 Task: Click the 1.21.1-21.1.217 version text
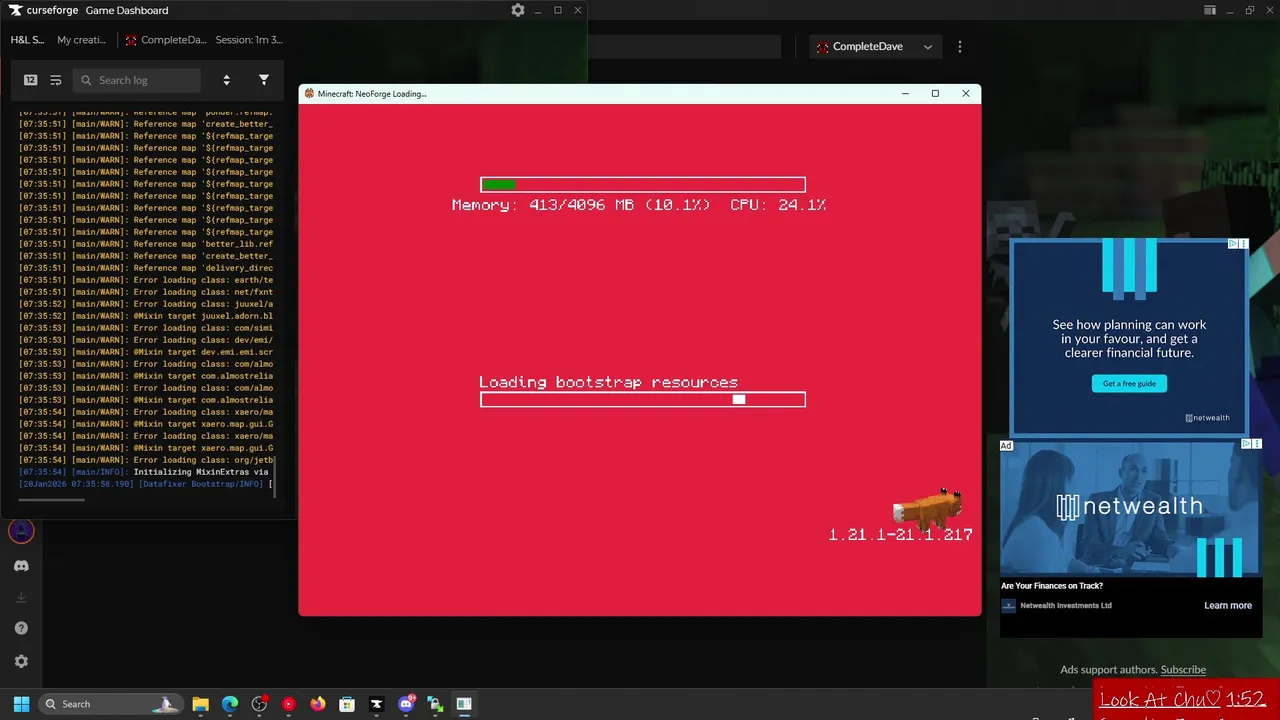900,535
